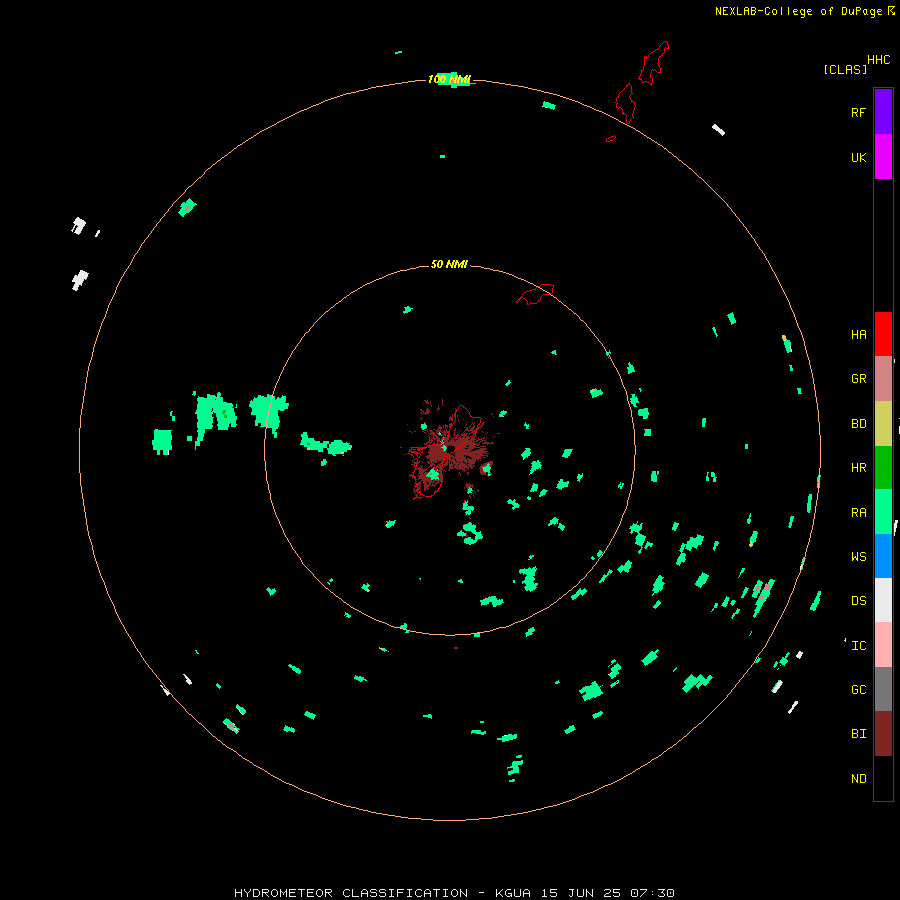Click the UK legend label
Screen dimensions: 900x900
click(858, 157)
